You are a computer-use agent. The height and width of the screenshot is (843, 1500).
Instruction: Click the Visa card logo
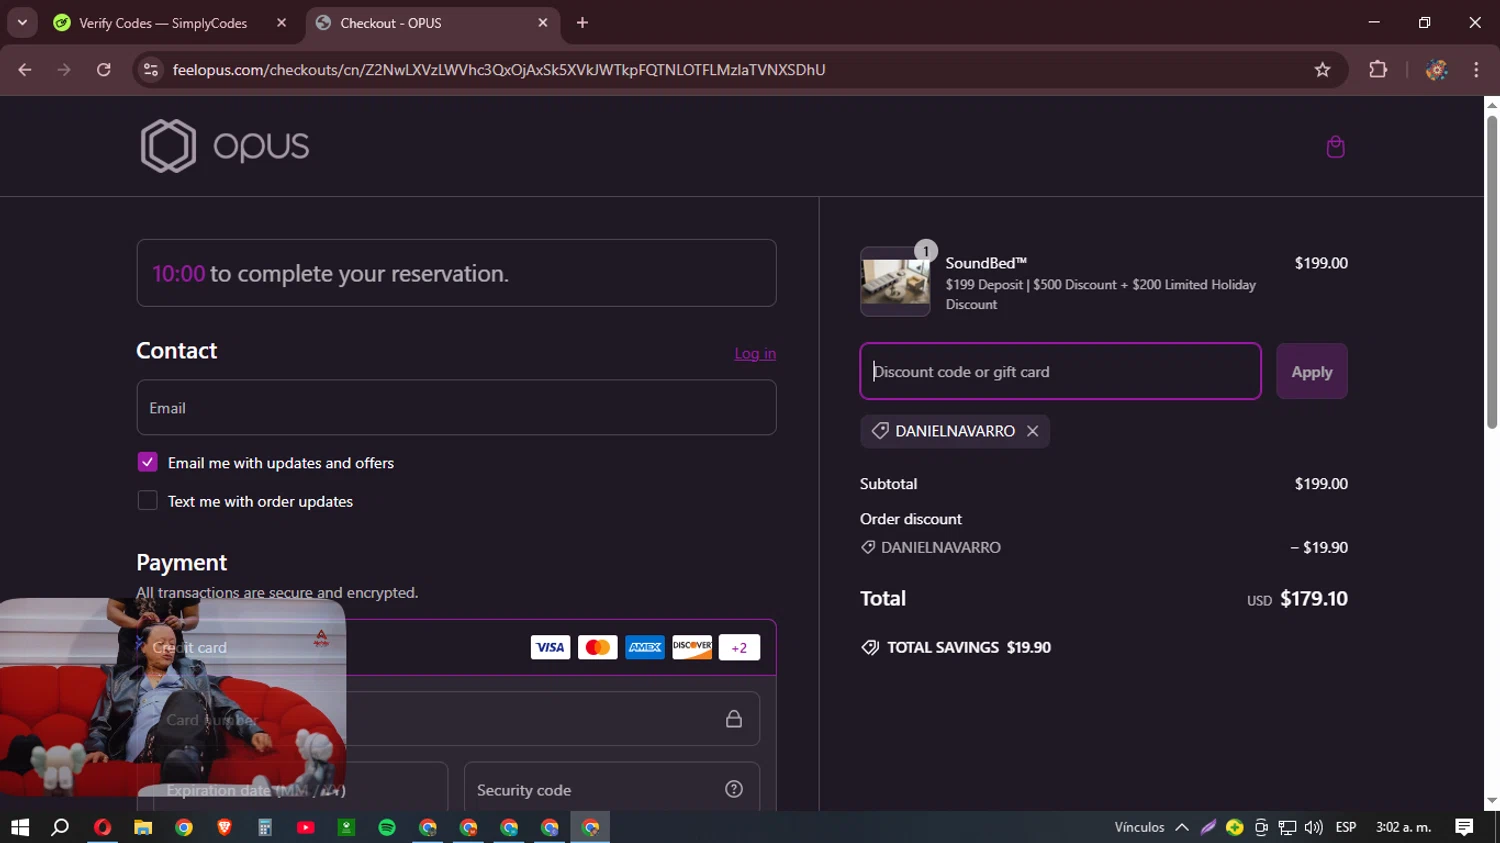(550, 647)
